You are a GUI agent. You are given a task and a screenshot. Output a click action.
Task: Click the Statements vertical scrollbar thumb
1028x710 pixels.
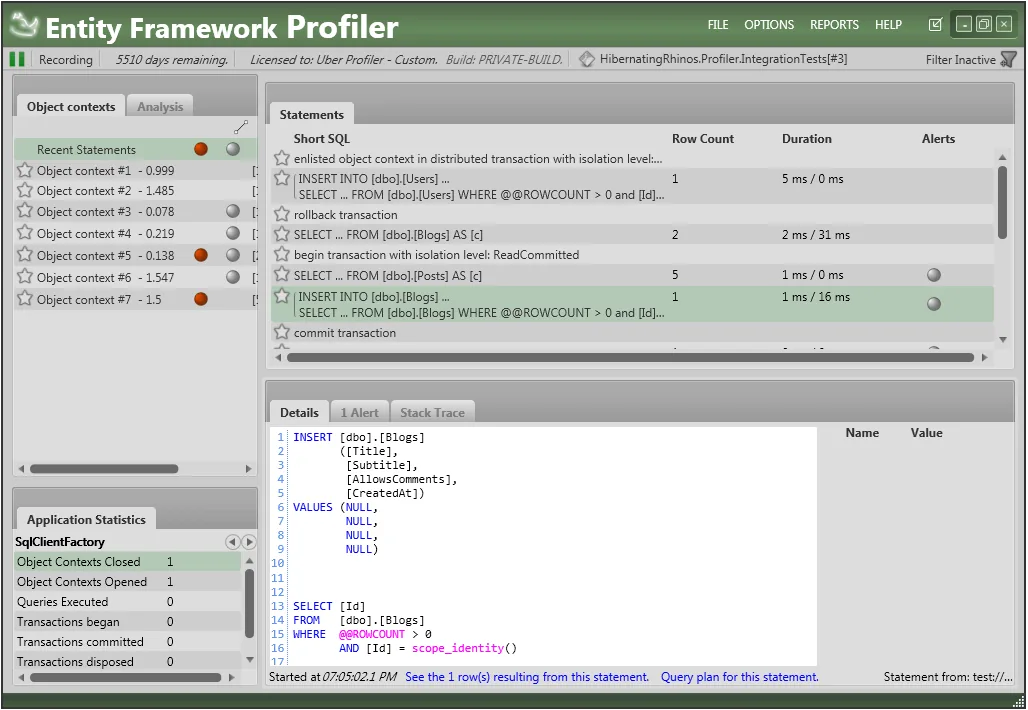pyautogui.click(x=1002, y=202)
